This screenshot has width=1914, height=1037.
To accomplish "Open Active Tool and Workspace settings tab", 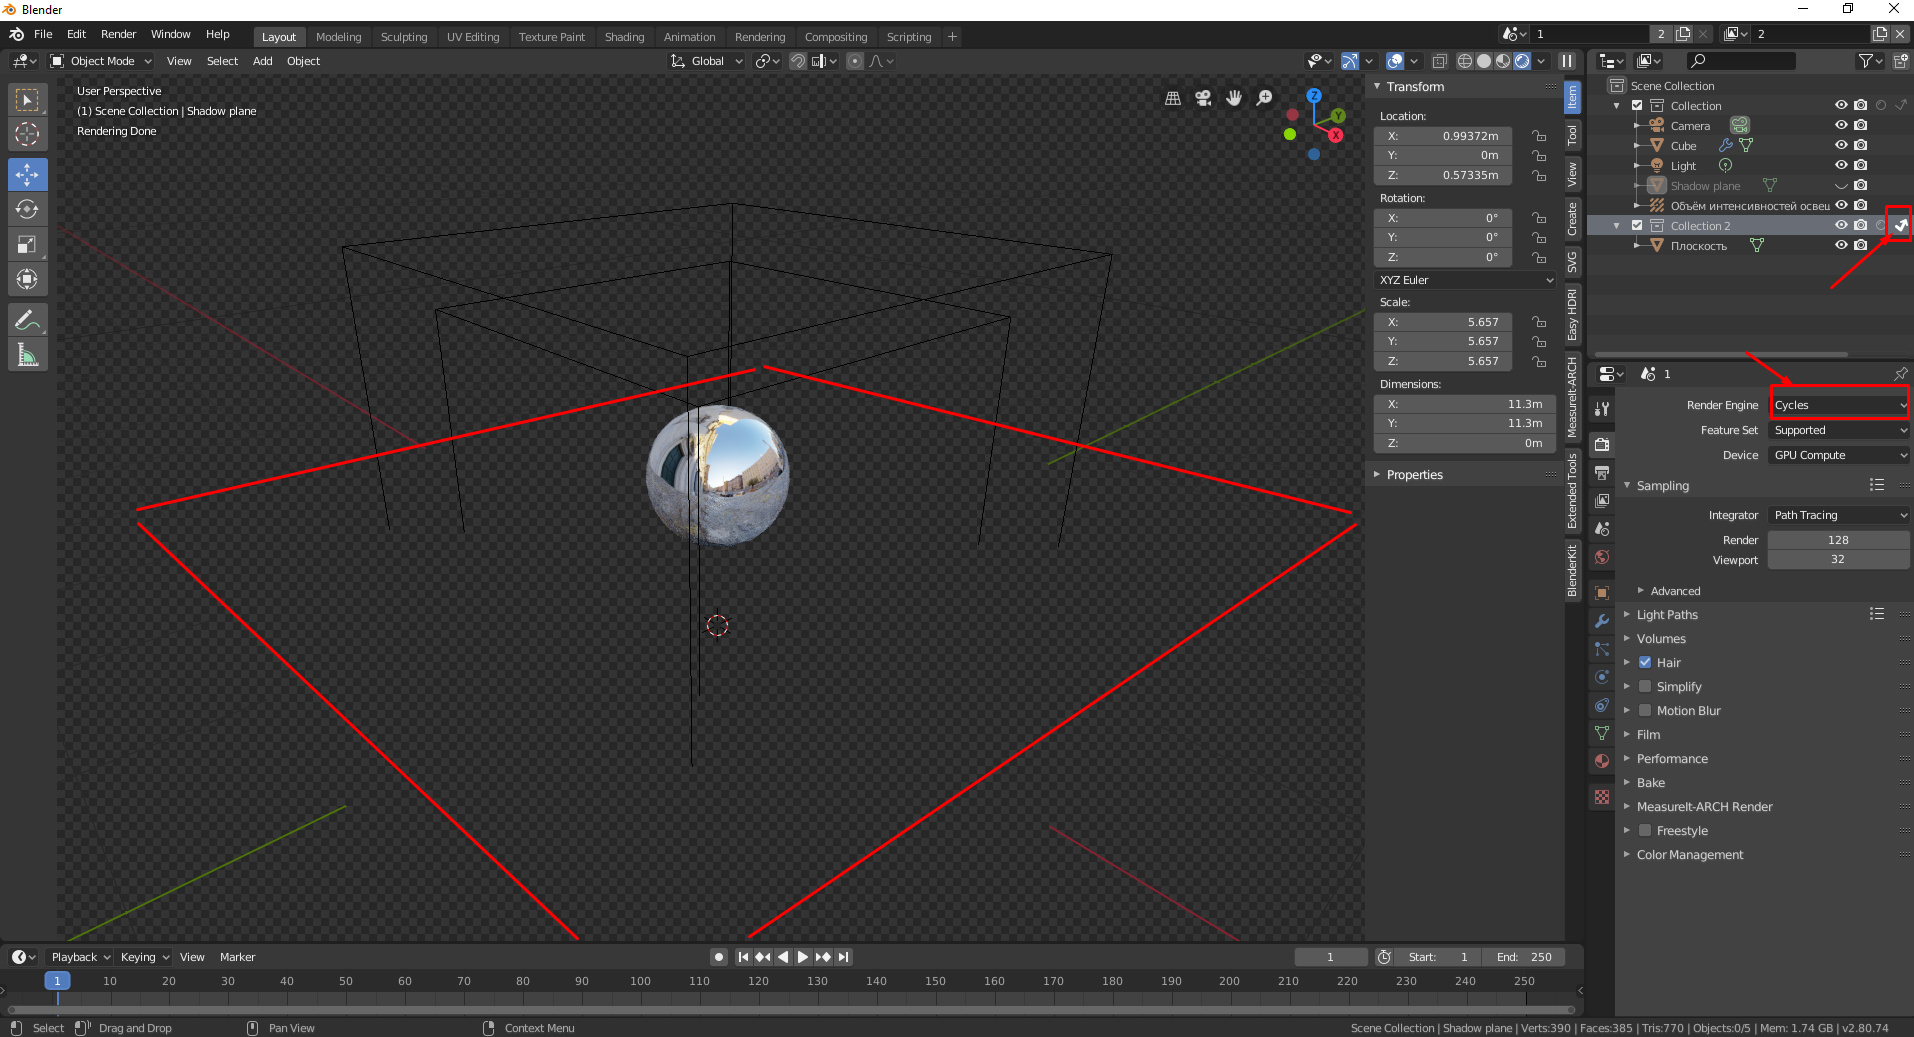I will [x=1602, y=408].
